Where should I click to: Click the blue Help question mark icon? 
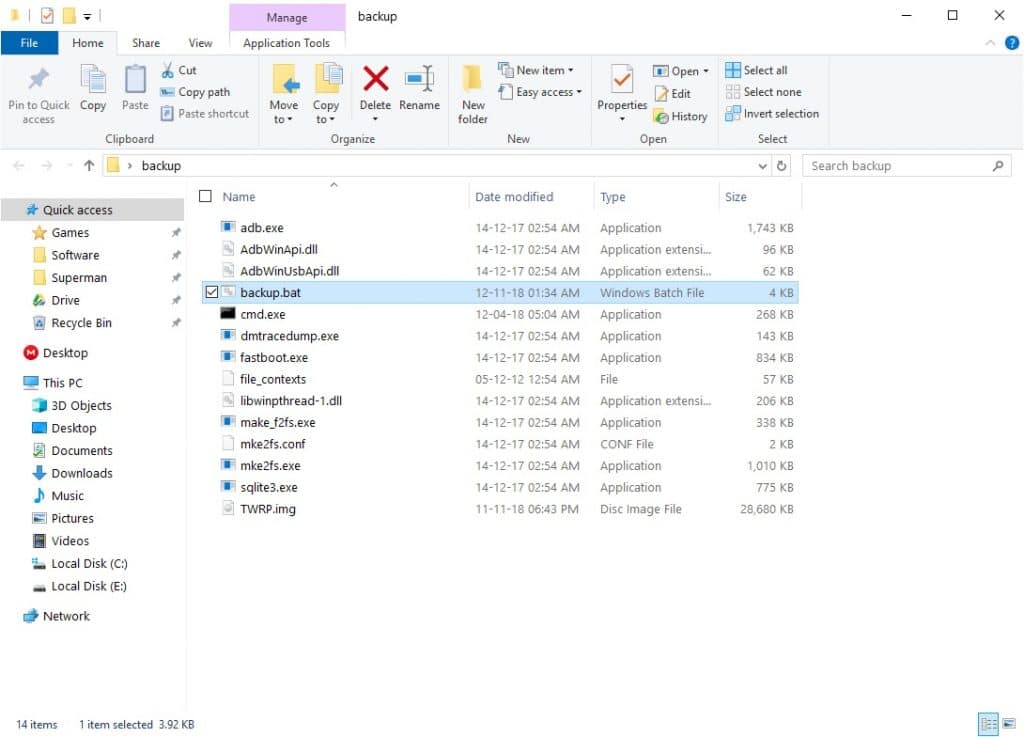(x=1012, y=43)
